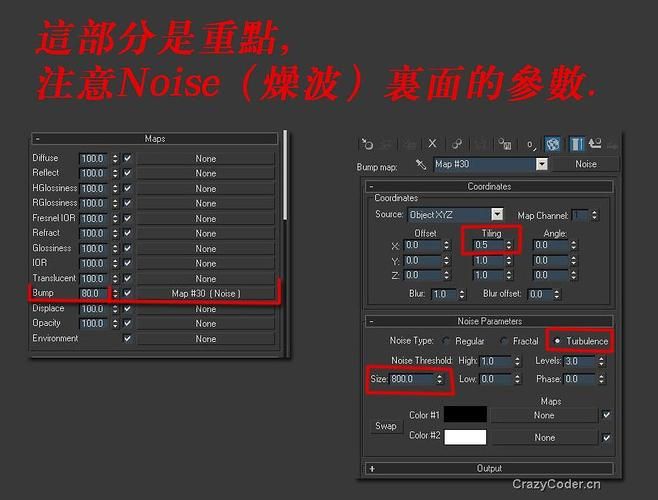The height and width of the screenshot is (500, 658).
Task: Toggle the Environment map checkbox
Action: point(128,338)
